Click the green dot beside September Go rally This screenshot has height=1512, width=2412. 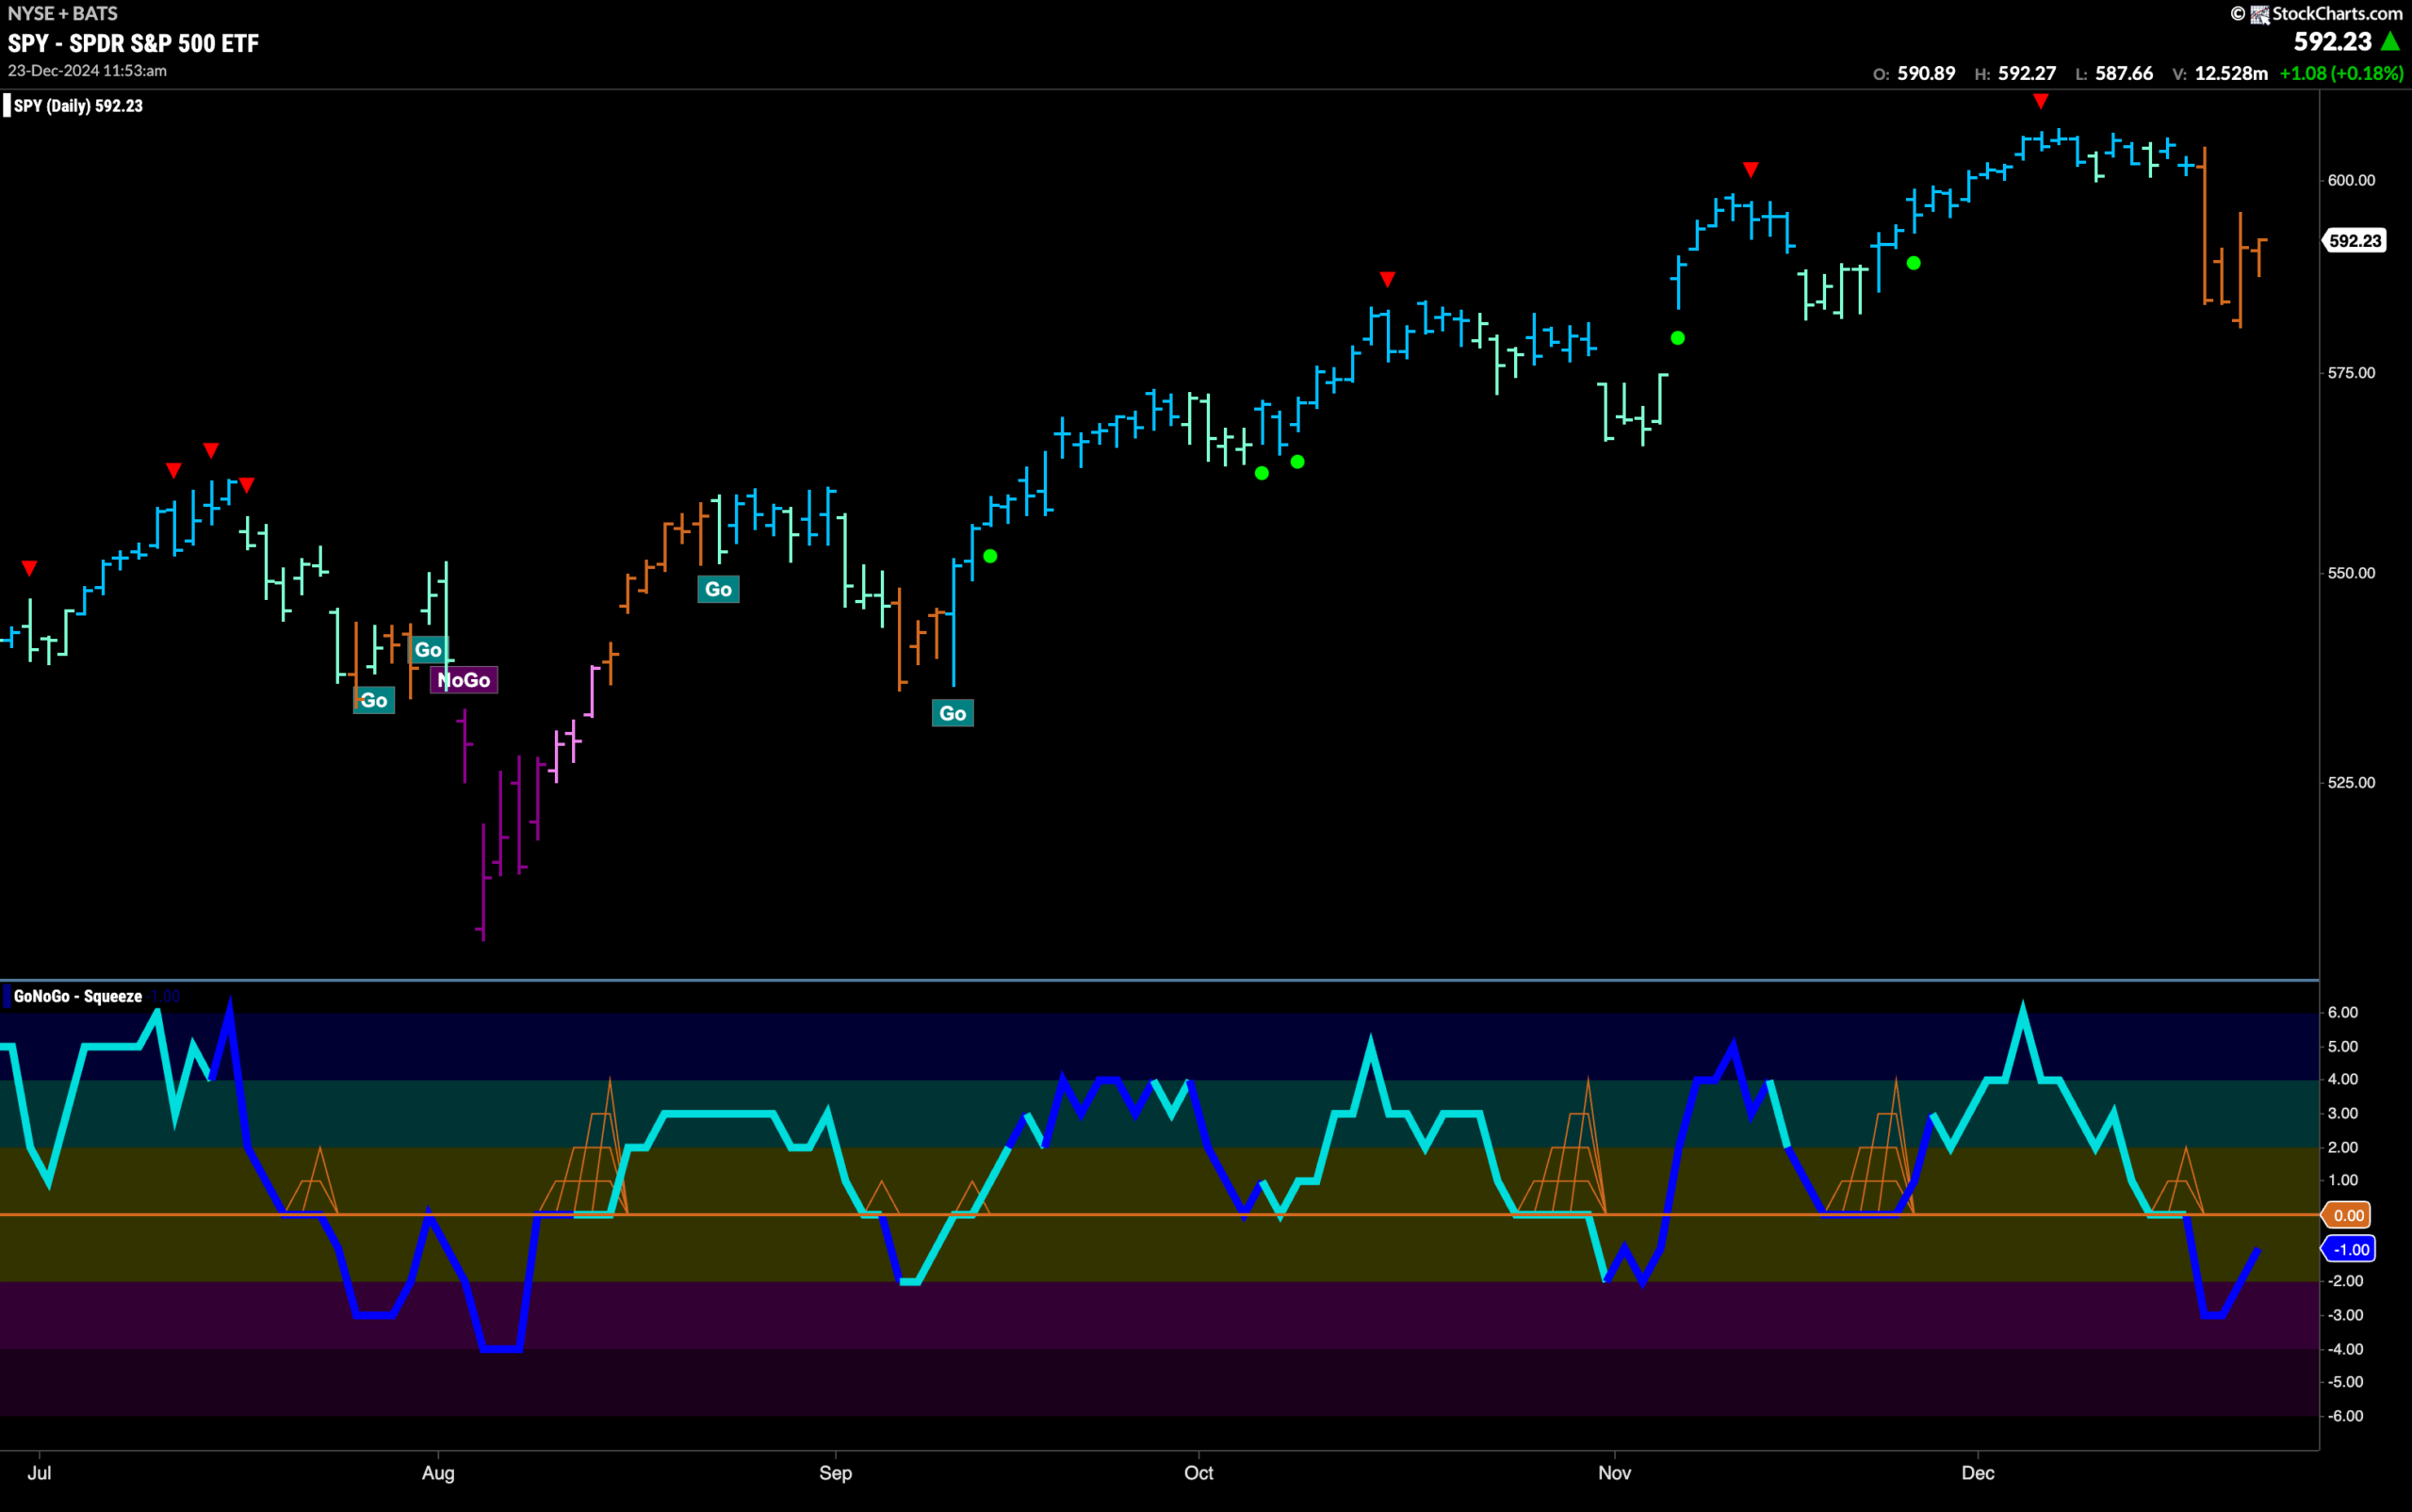point(990,556)
